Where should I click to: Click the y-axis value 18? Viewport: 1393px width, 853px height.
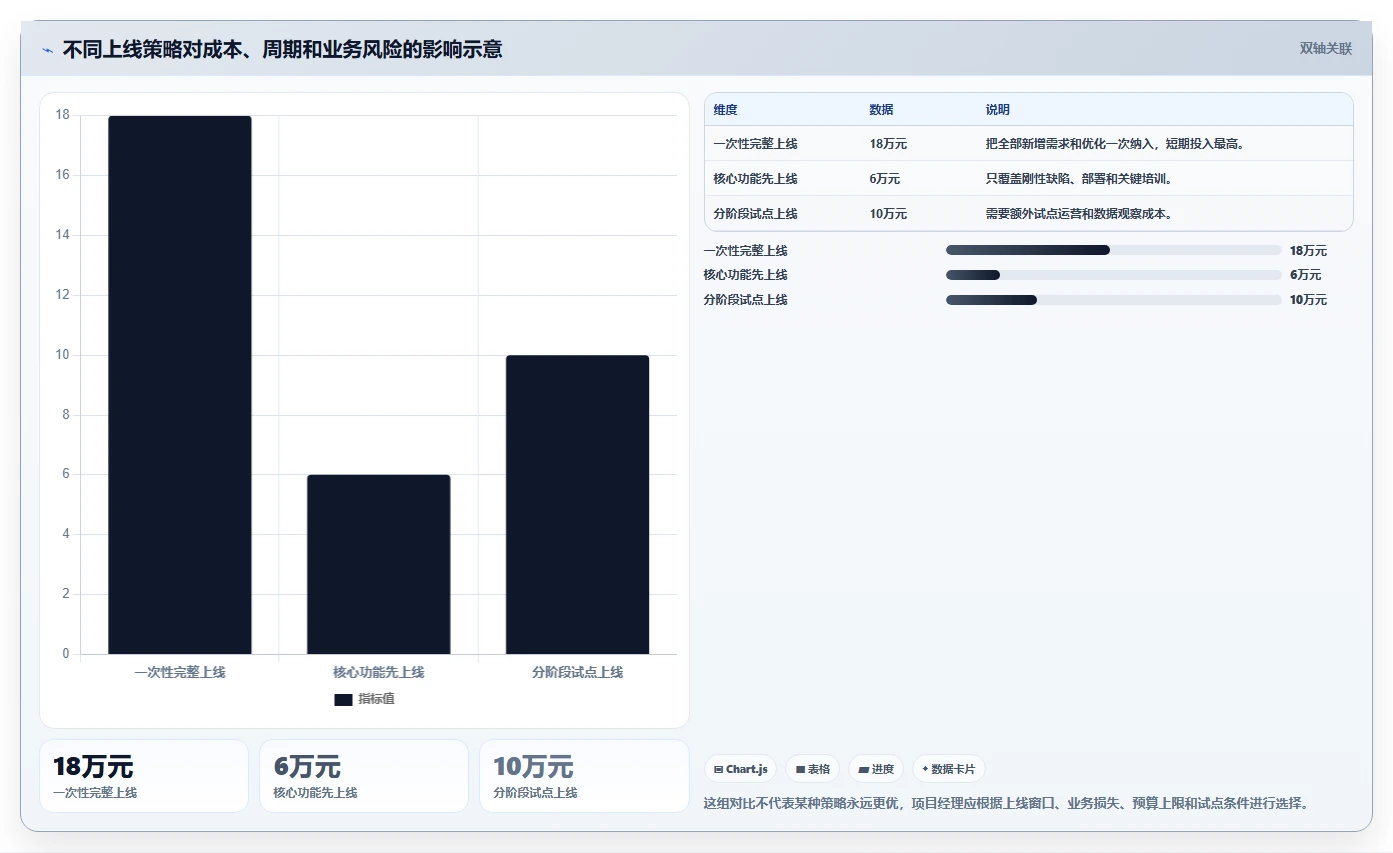(x=63, y=115)
